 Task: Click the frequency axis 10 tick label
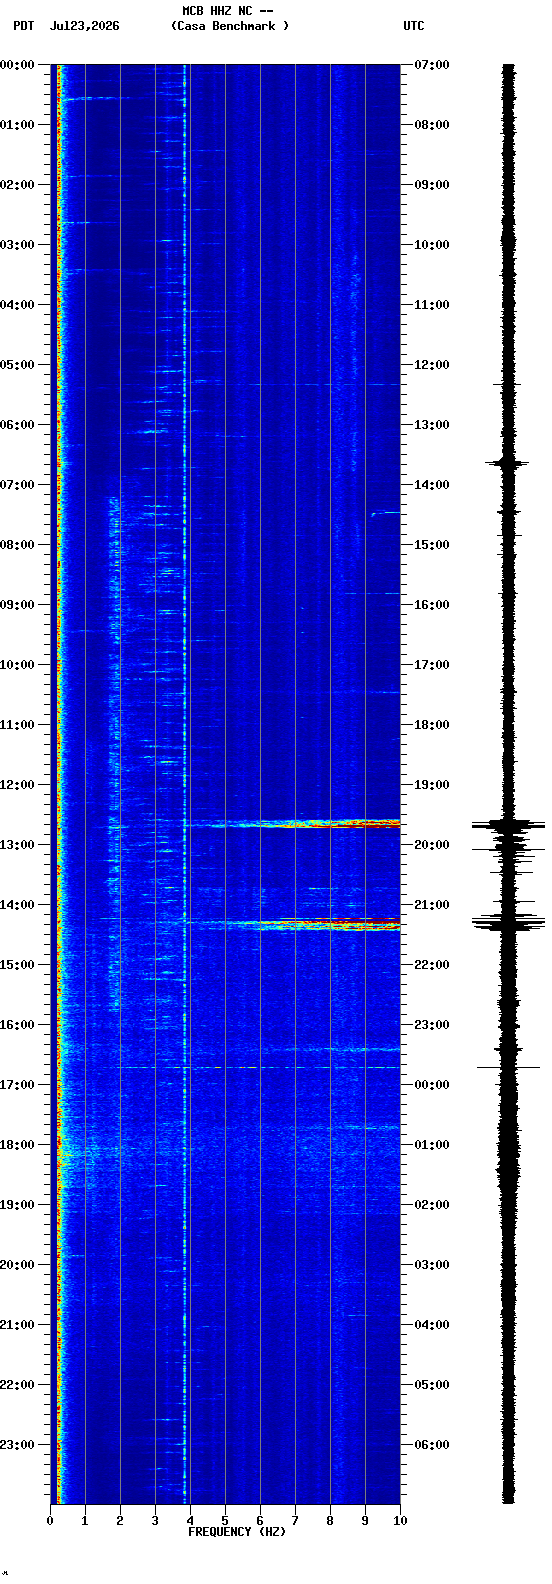click(400, 1521)
